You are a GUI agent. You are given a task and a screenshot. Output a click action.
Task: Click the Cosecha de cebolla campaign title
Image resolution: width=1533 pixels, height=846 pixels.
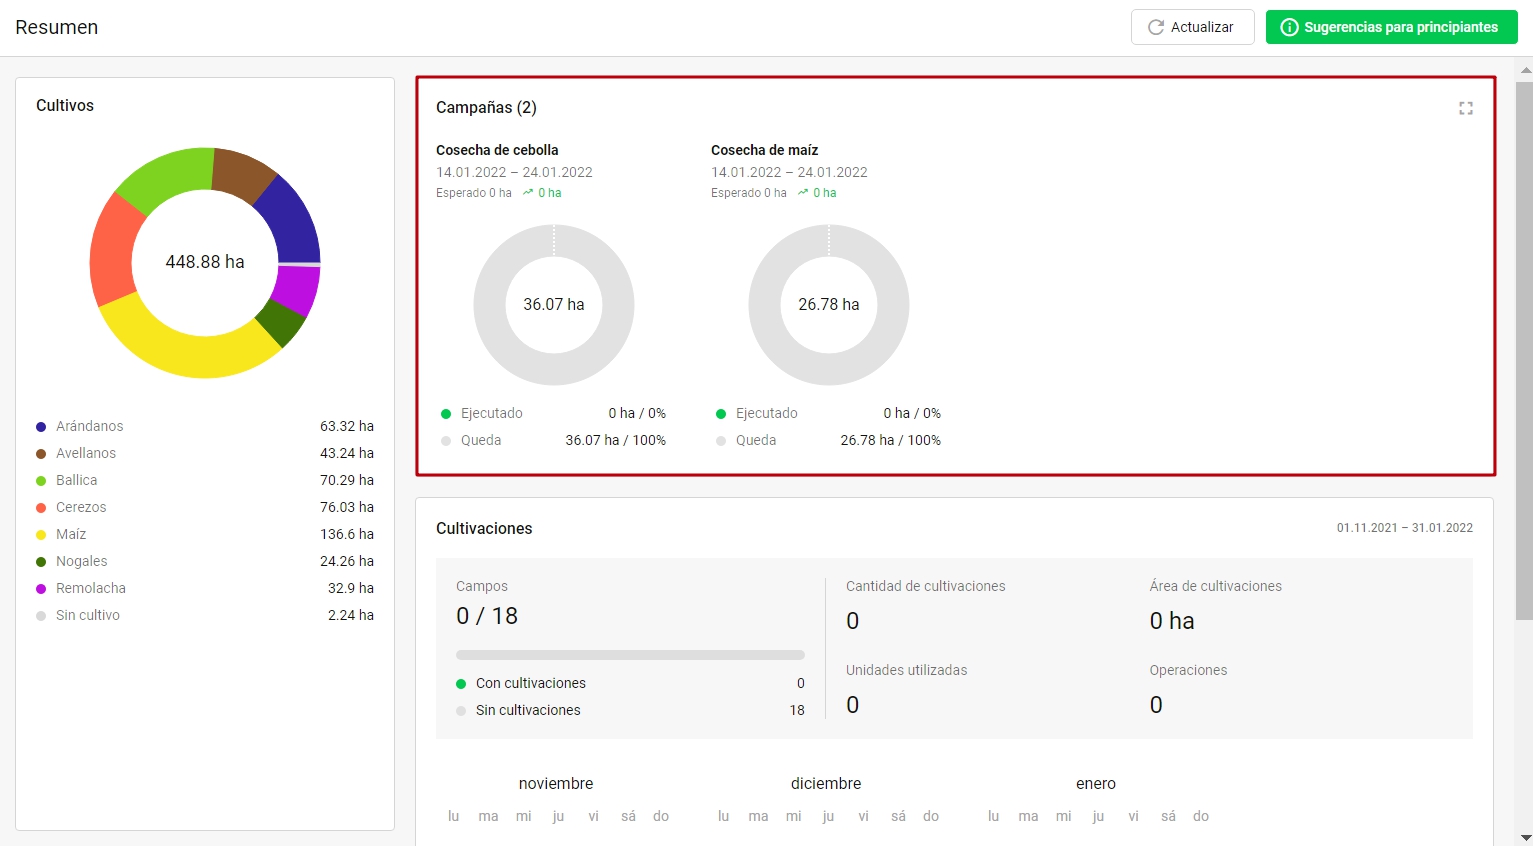[497, 150]
